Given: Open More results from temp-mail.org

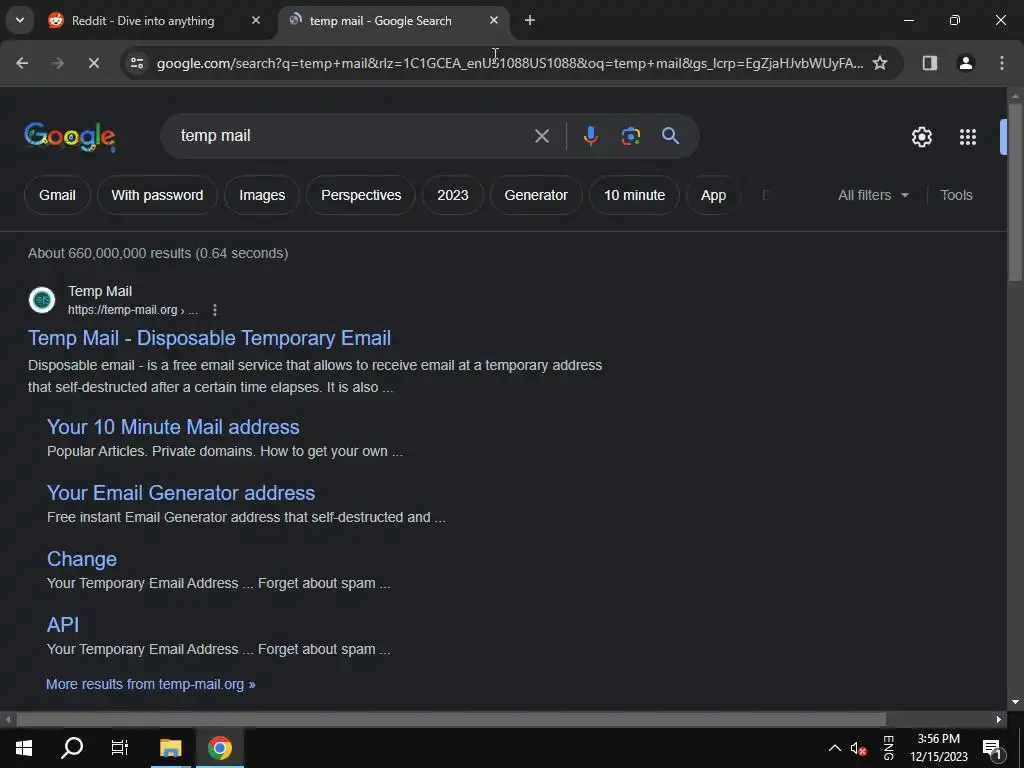Looking at the screenshot, I should click(x=150, y=684).
